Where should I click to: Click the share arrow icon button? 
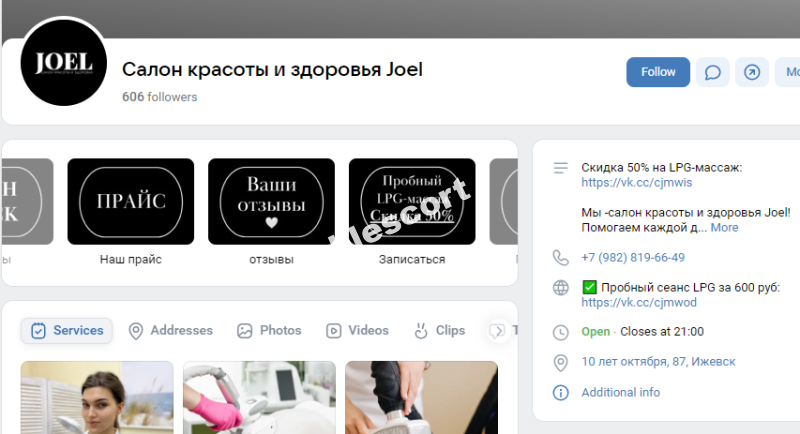tap(752, 72)
